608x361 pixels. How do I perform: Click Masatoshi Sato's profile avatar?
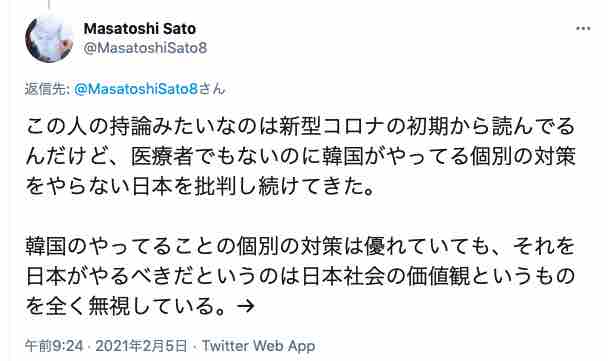[49, 38]
